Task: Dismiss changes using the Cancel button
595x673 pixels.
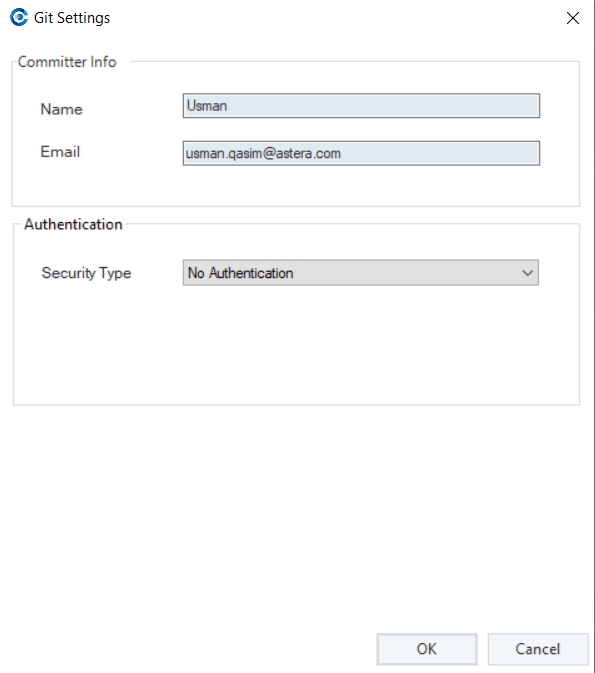Action: point(537,649)
